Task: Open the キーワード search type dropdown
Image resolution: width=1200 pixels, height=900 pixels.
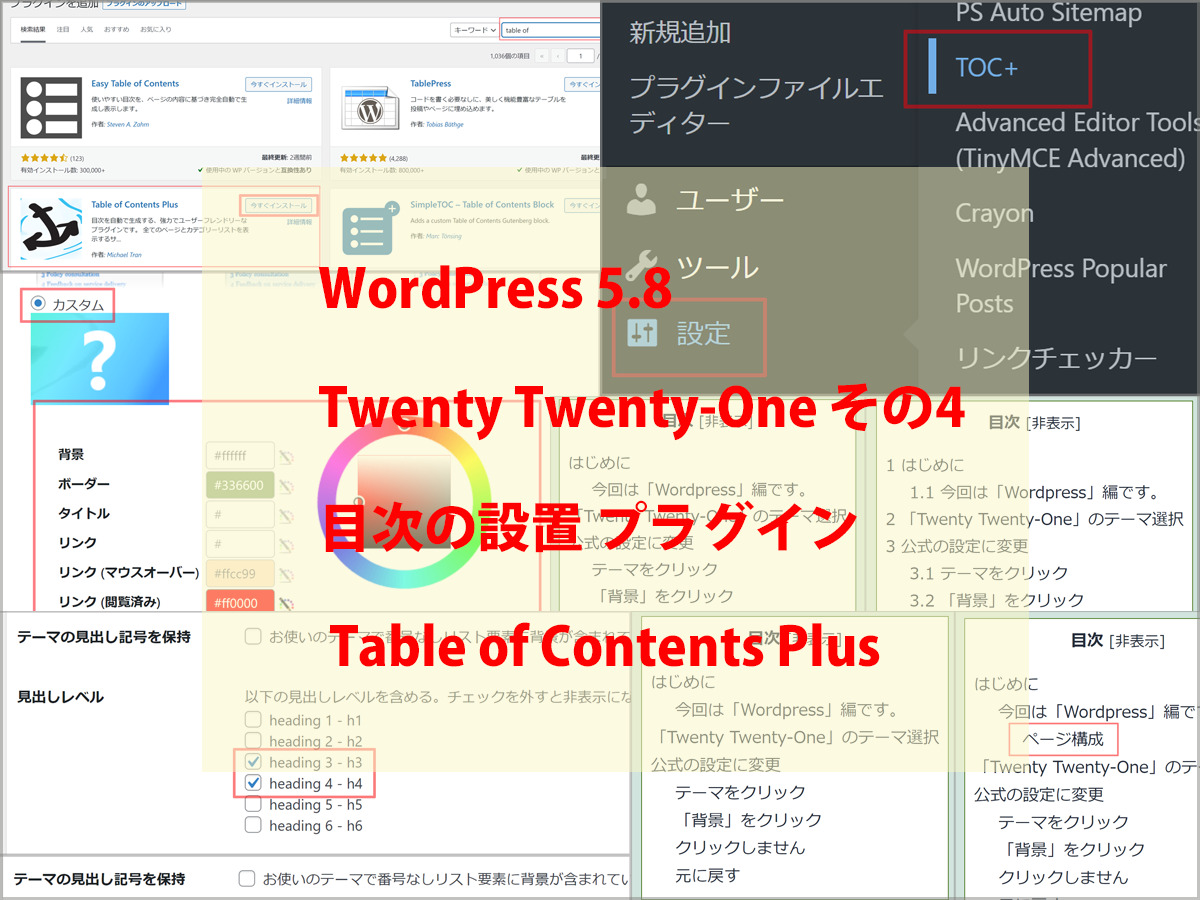Action: (475, 30)
